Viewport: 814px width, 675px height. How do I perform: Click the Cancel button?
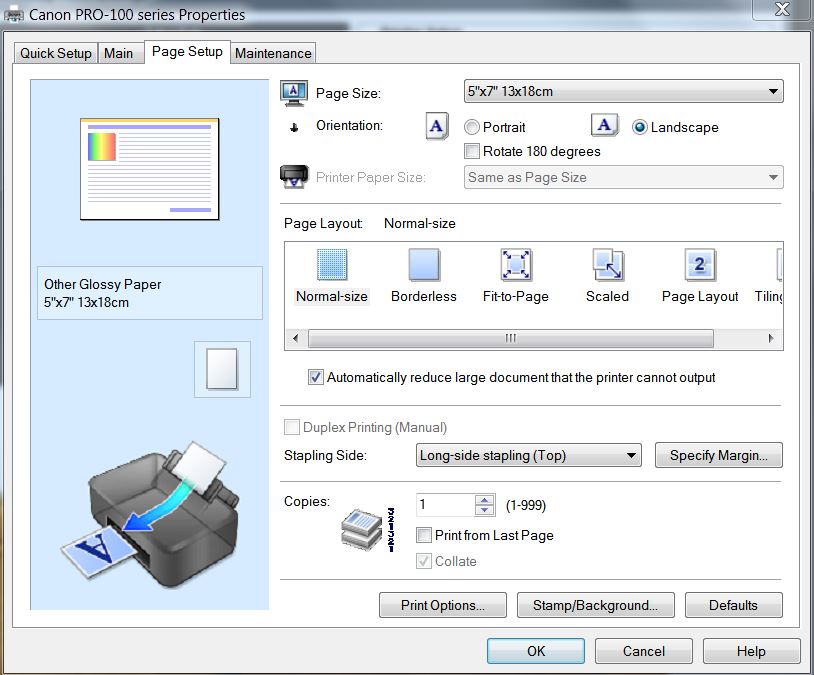[x=644, y=651]
